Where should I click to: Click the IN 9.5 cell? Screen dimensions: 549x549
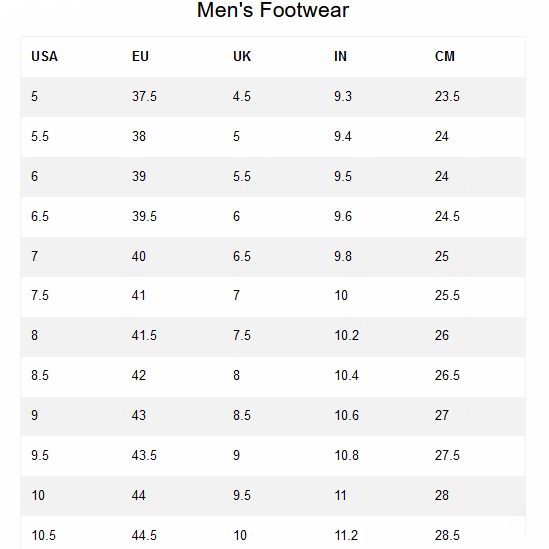(343, 176)
